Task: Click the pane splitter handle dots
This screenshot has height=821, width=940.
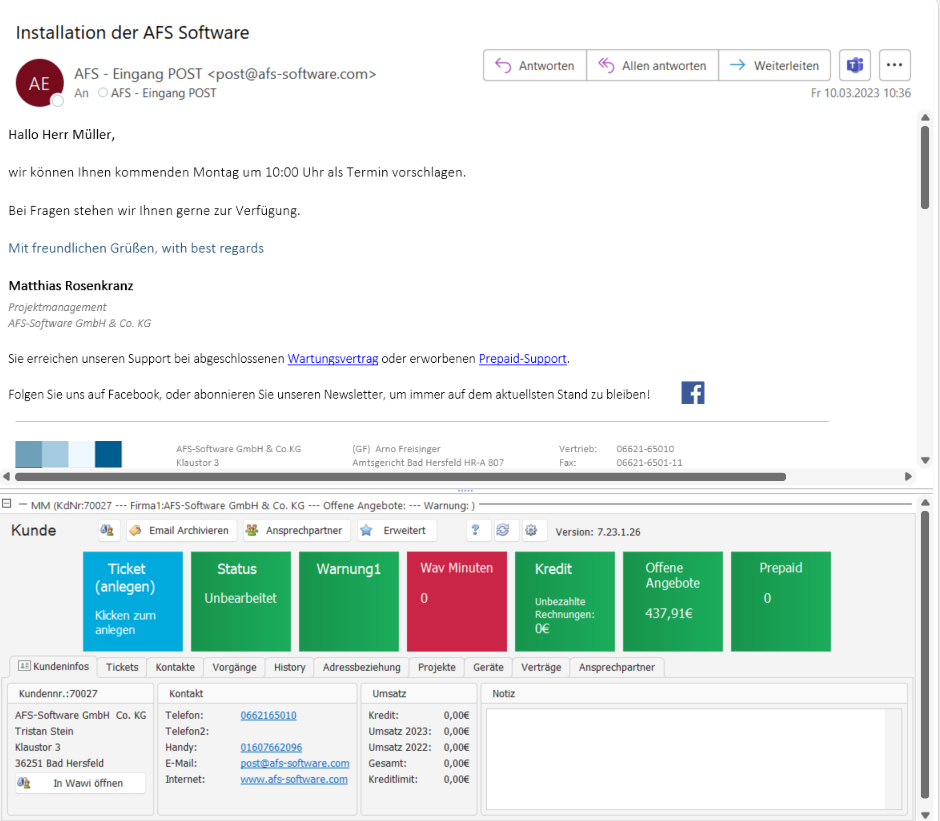Action: pos(465,490)
